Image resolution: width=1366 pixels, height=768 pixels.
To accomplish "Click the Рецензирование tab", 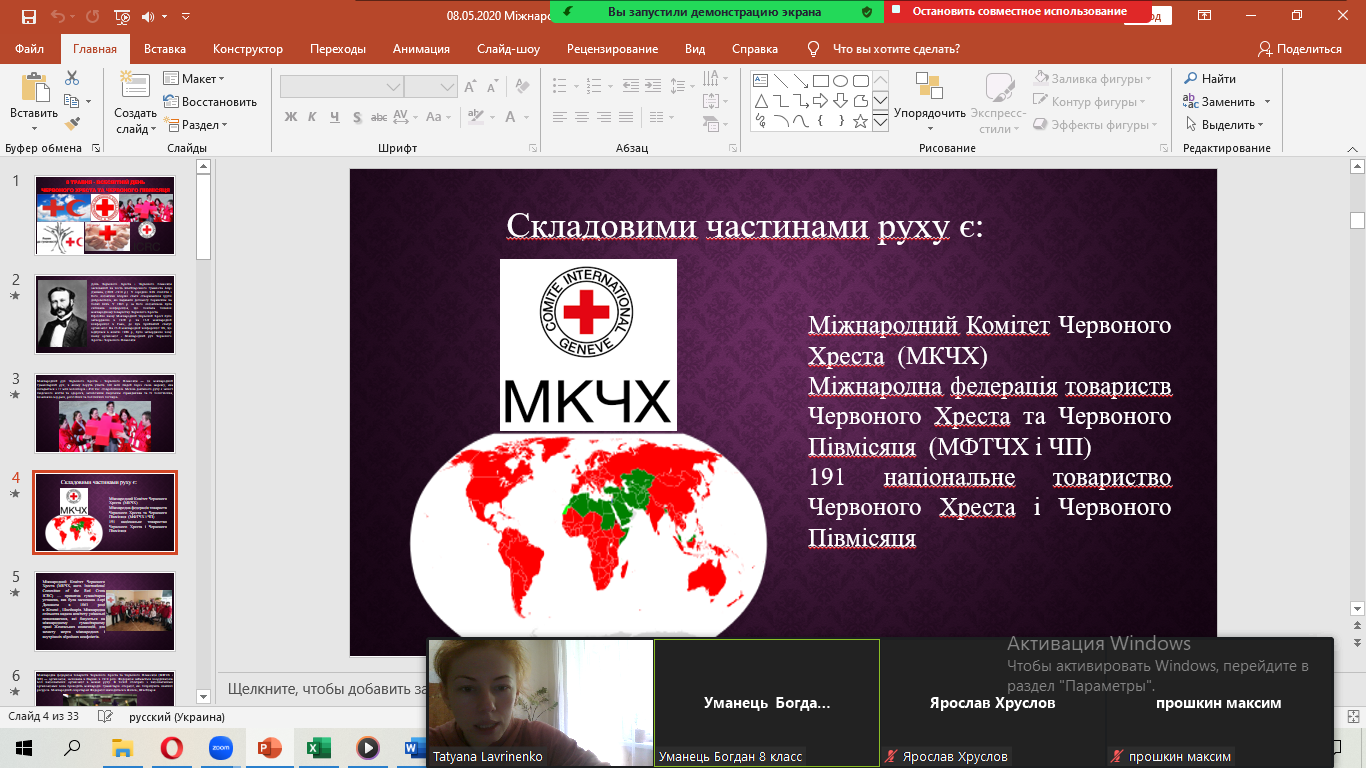I will tap(612, 49).
